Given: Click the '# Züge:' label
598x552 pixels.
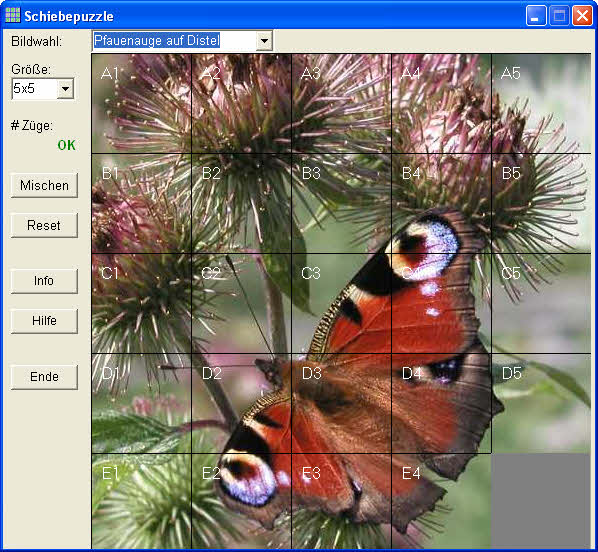Looking at the screenshot, I should tap(32, 126).
